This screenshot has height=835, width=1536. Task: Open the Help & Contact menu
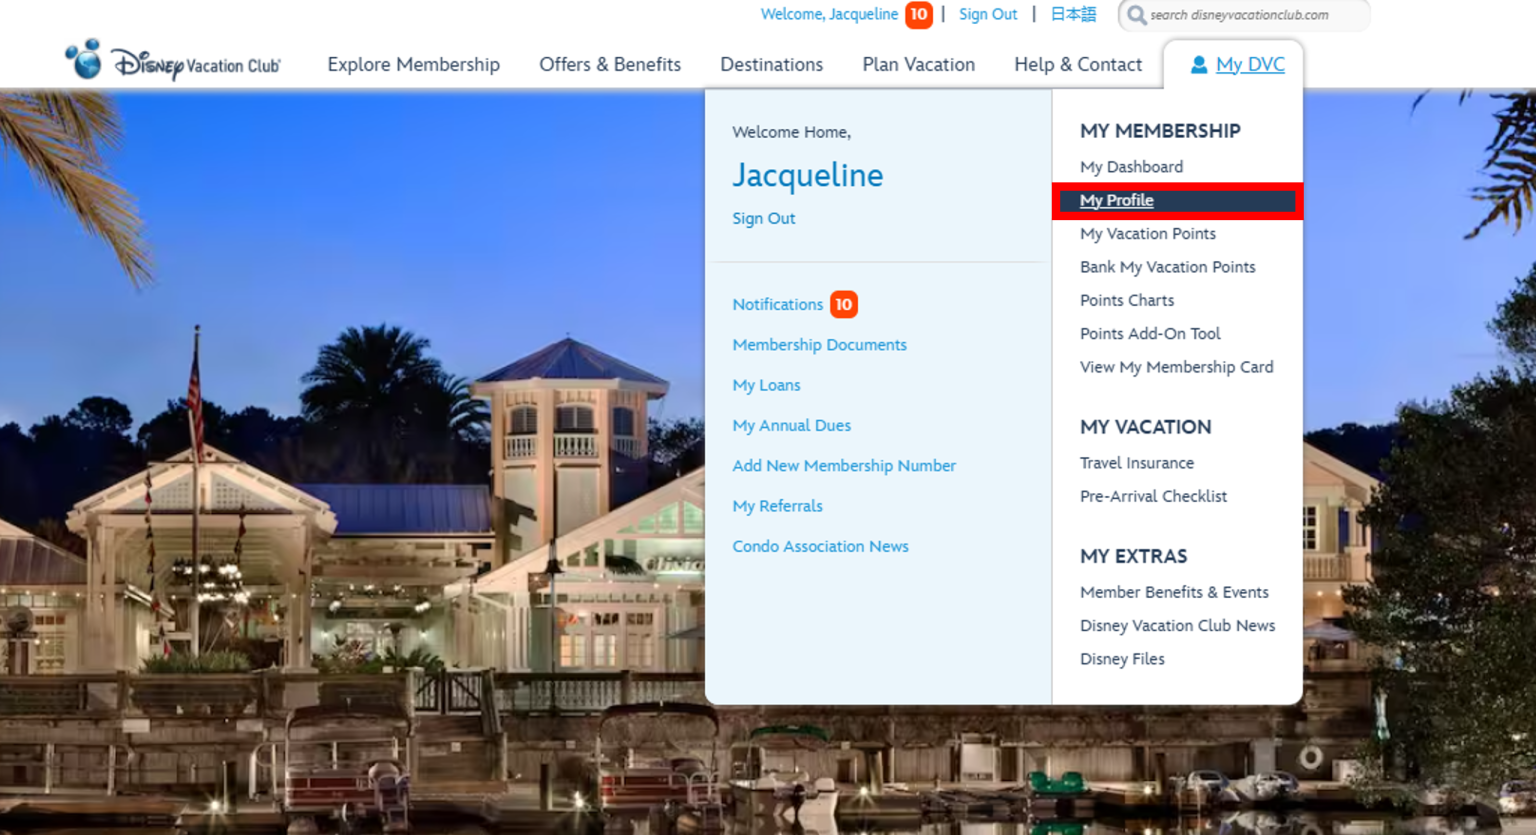tap(1078, 64)
